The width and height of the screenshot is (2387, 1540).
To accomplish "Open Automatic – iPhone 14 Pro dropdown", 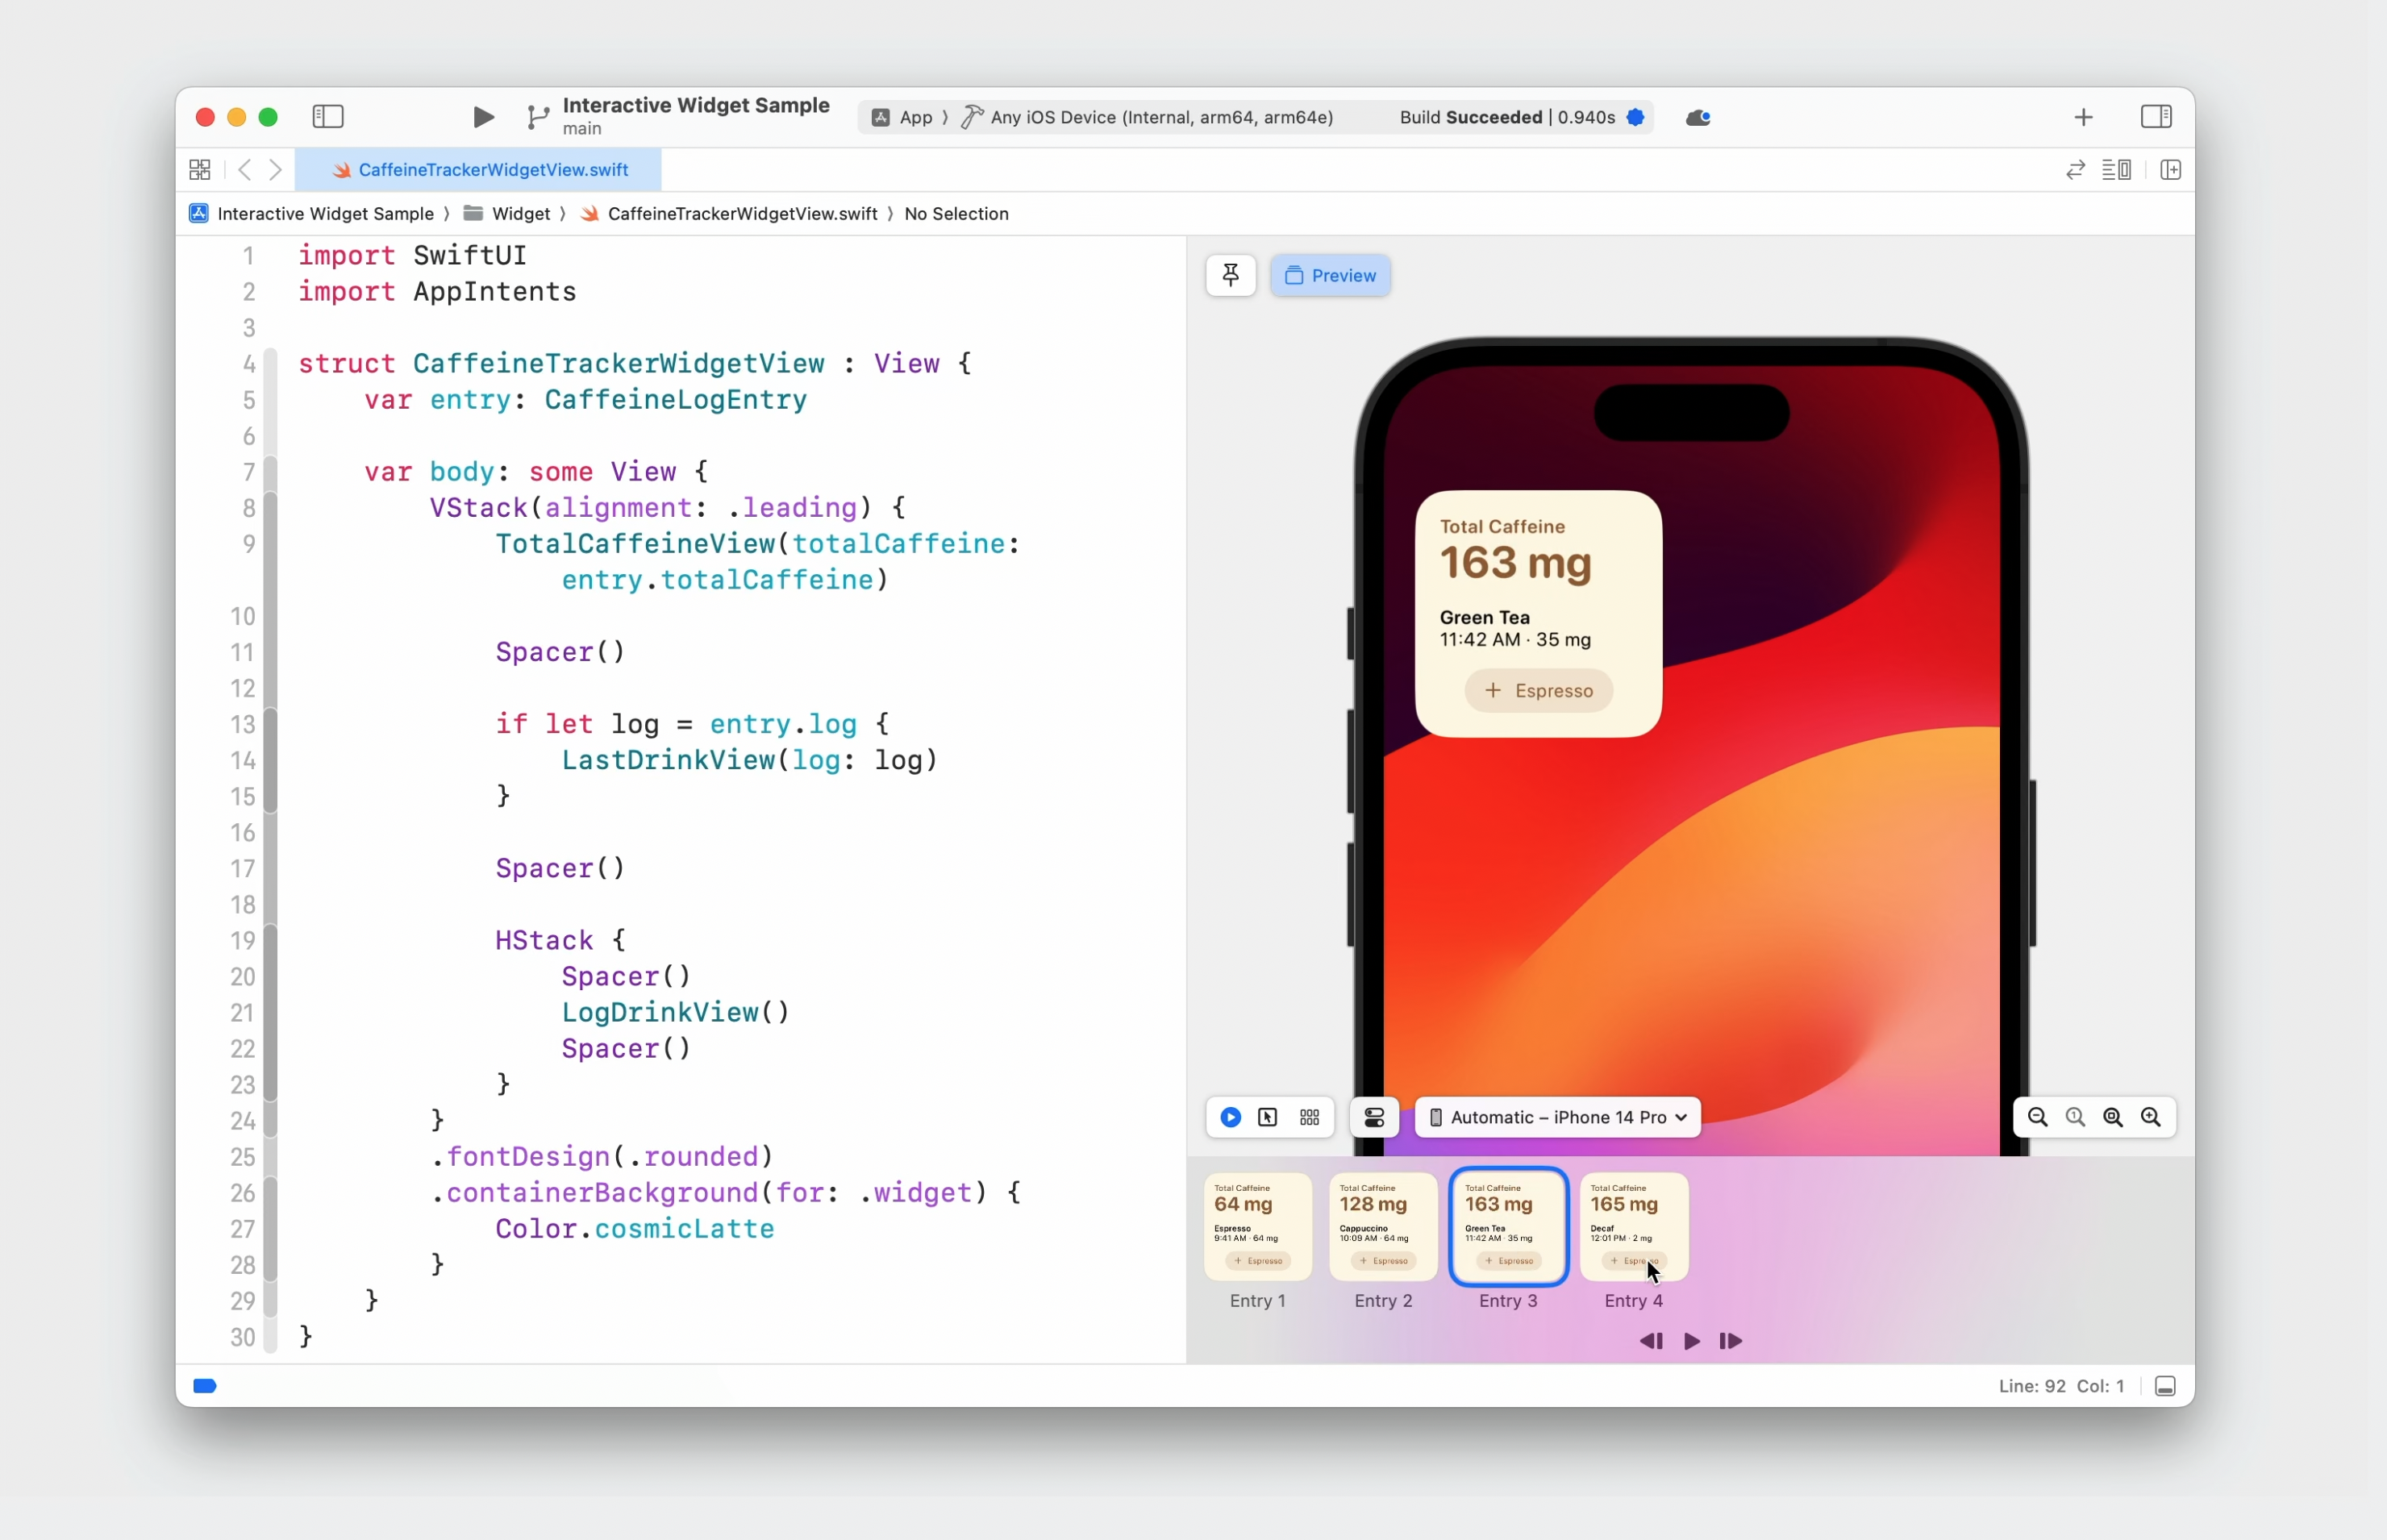I will point(1558,1118).
